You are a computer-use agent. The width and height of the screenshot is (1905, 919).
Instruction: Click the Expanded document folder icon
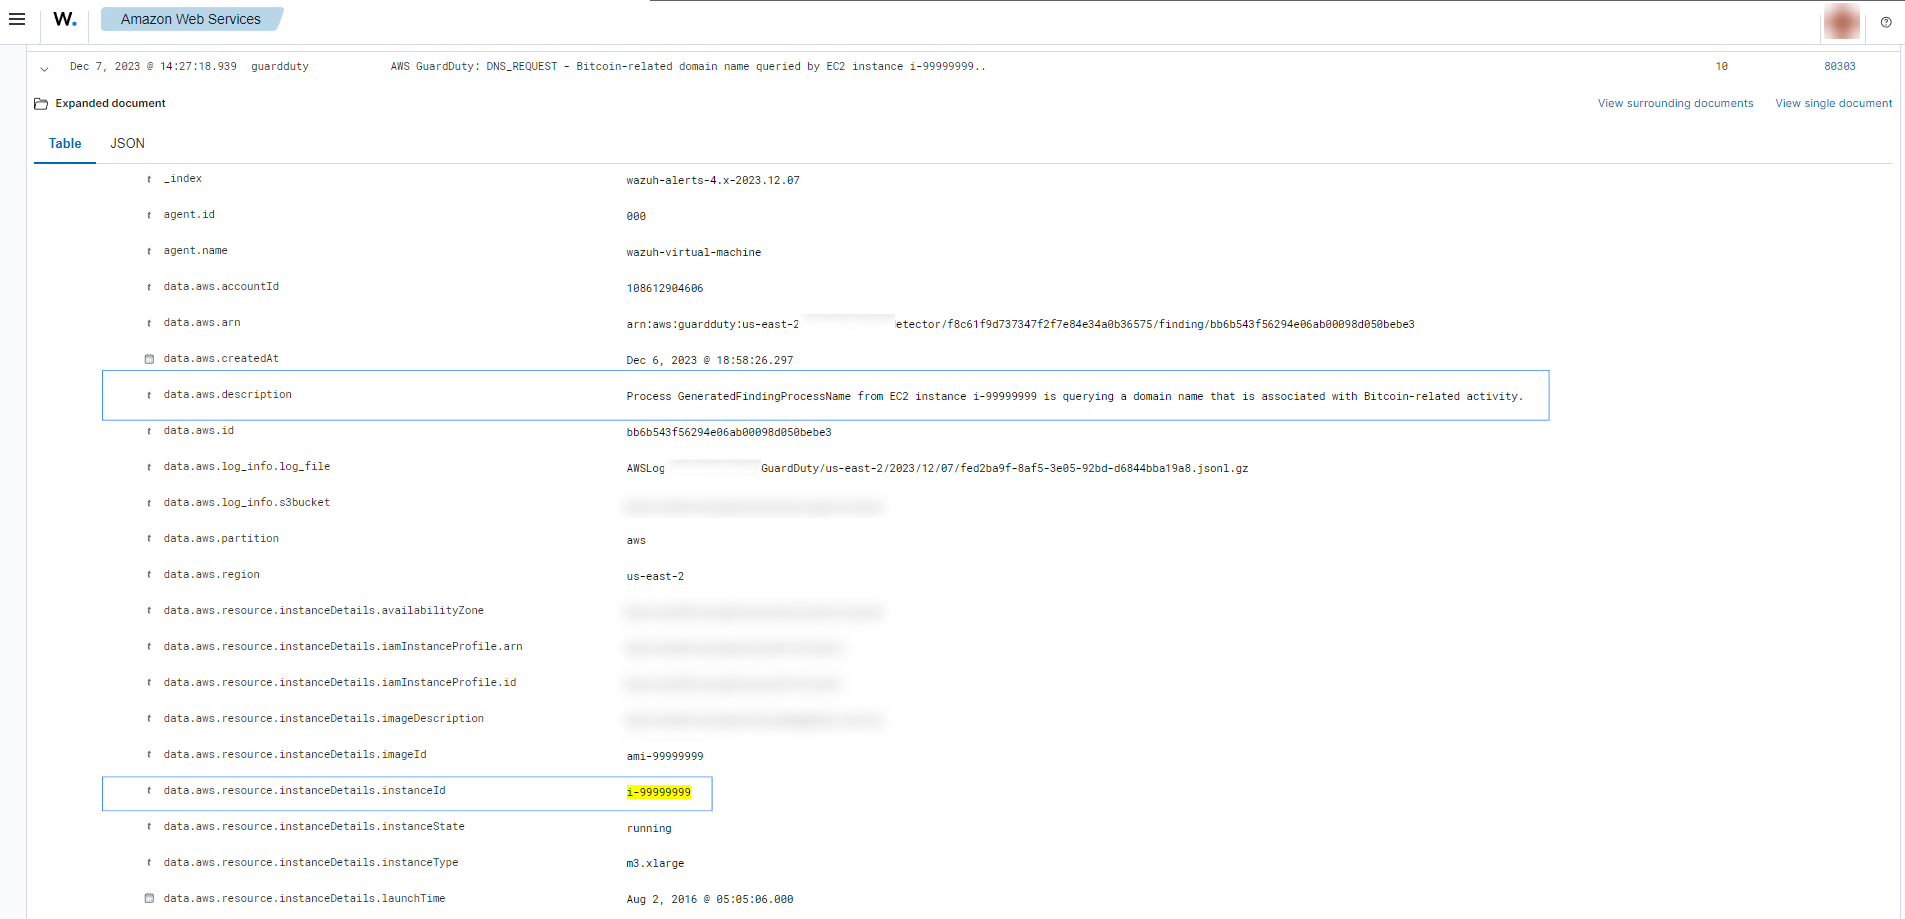click(41, 104)
